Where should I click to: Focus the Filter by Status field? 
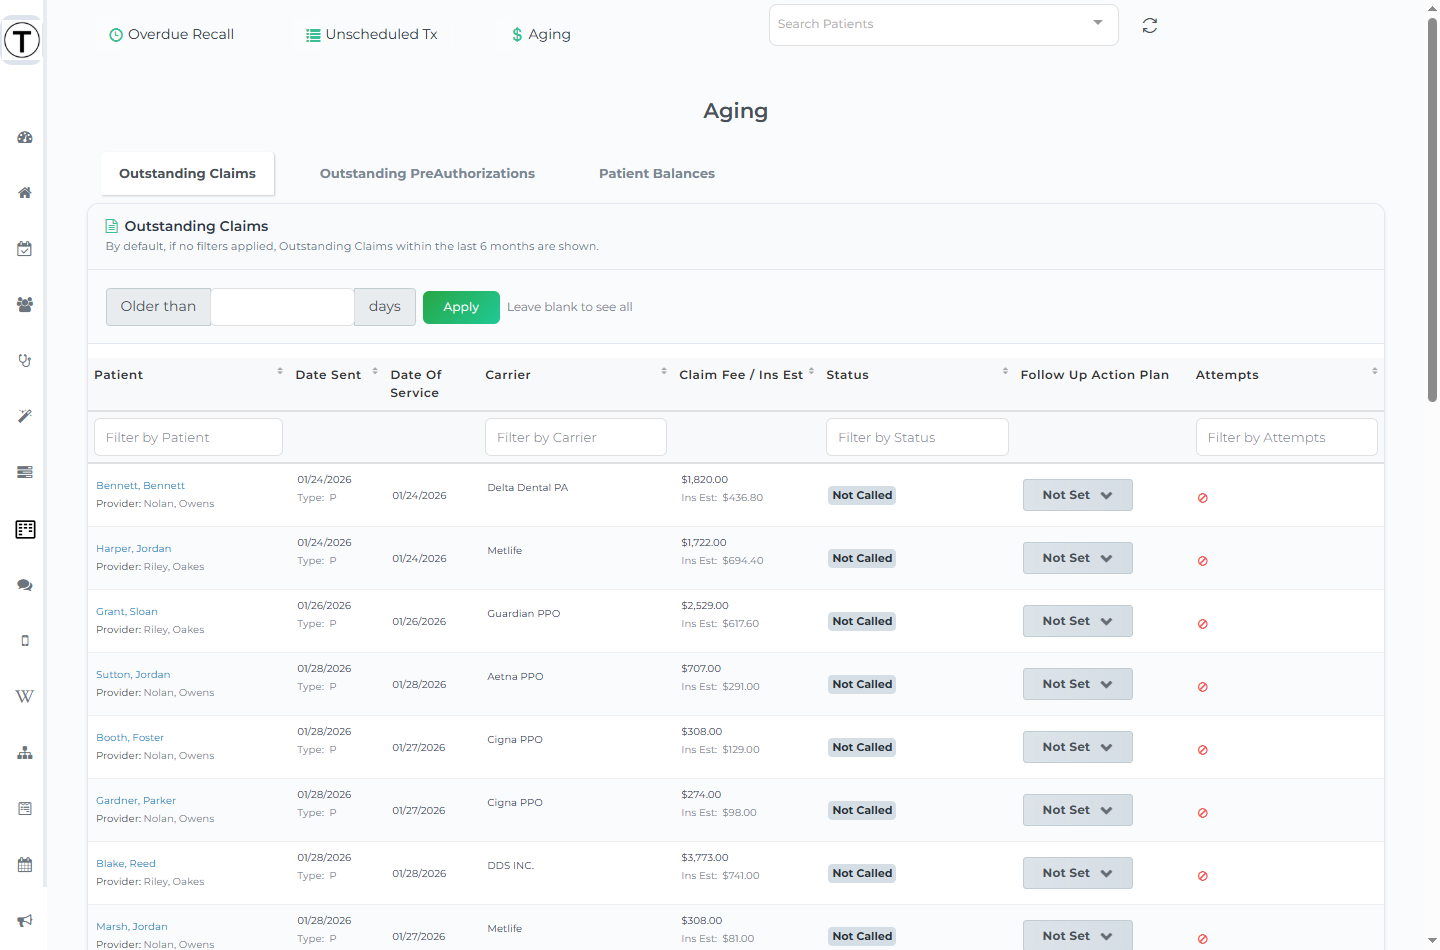pyautogui.click(x=917, y=437)
